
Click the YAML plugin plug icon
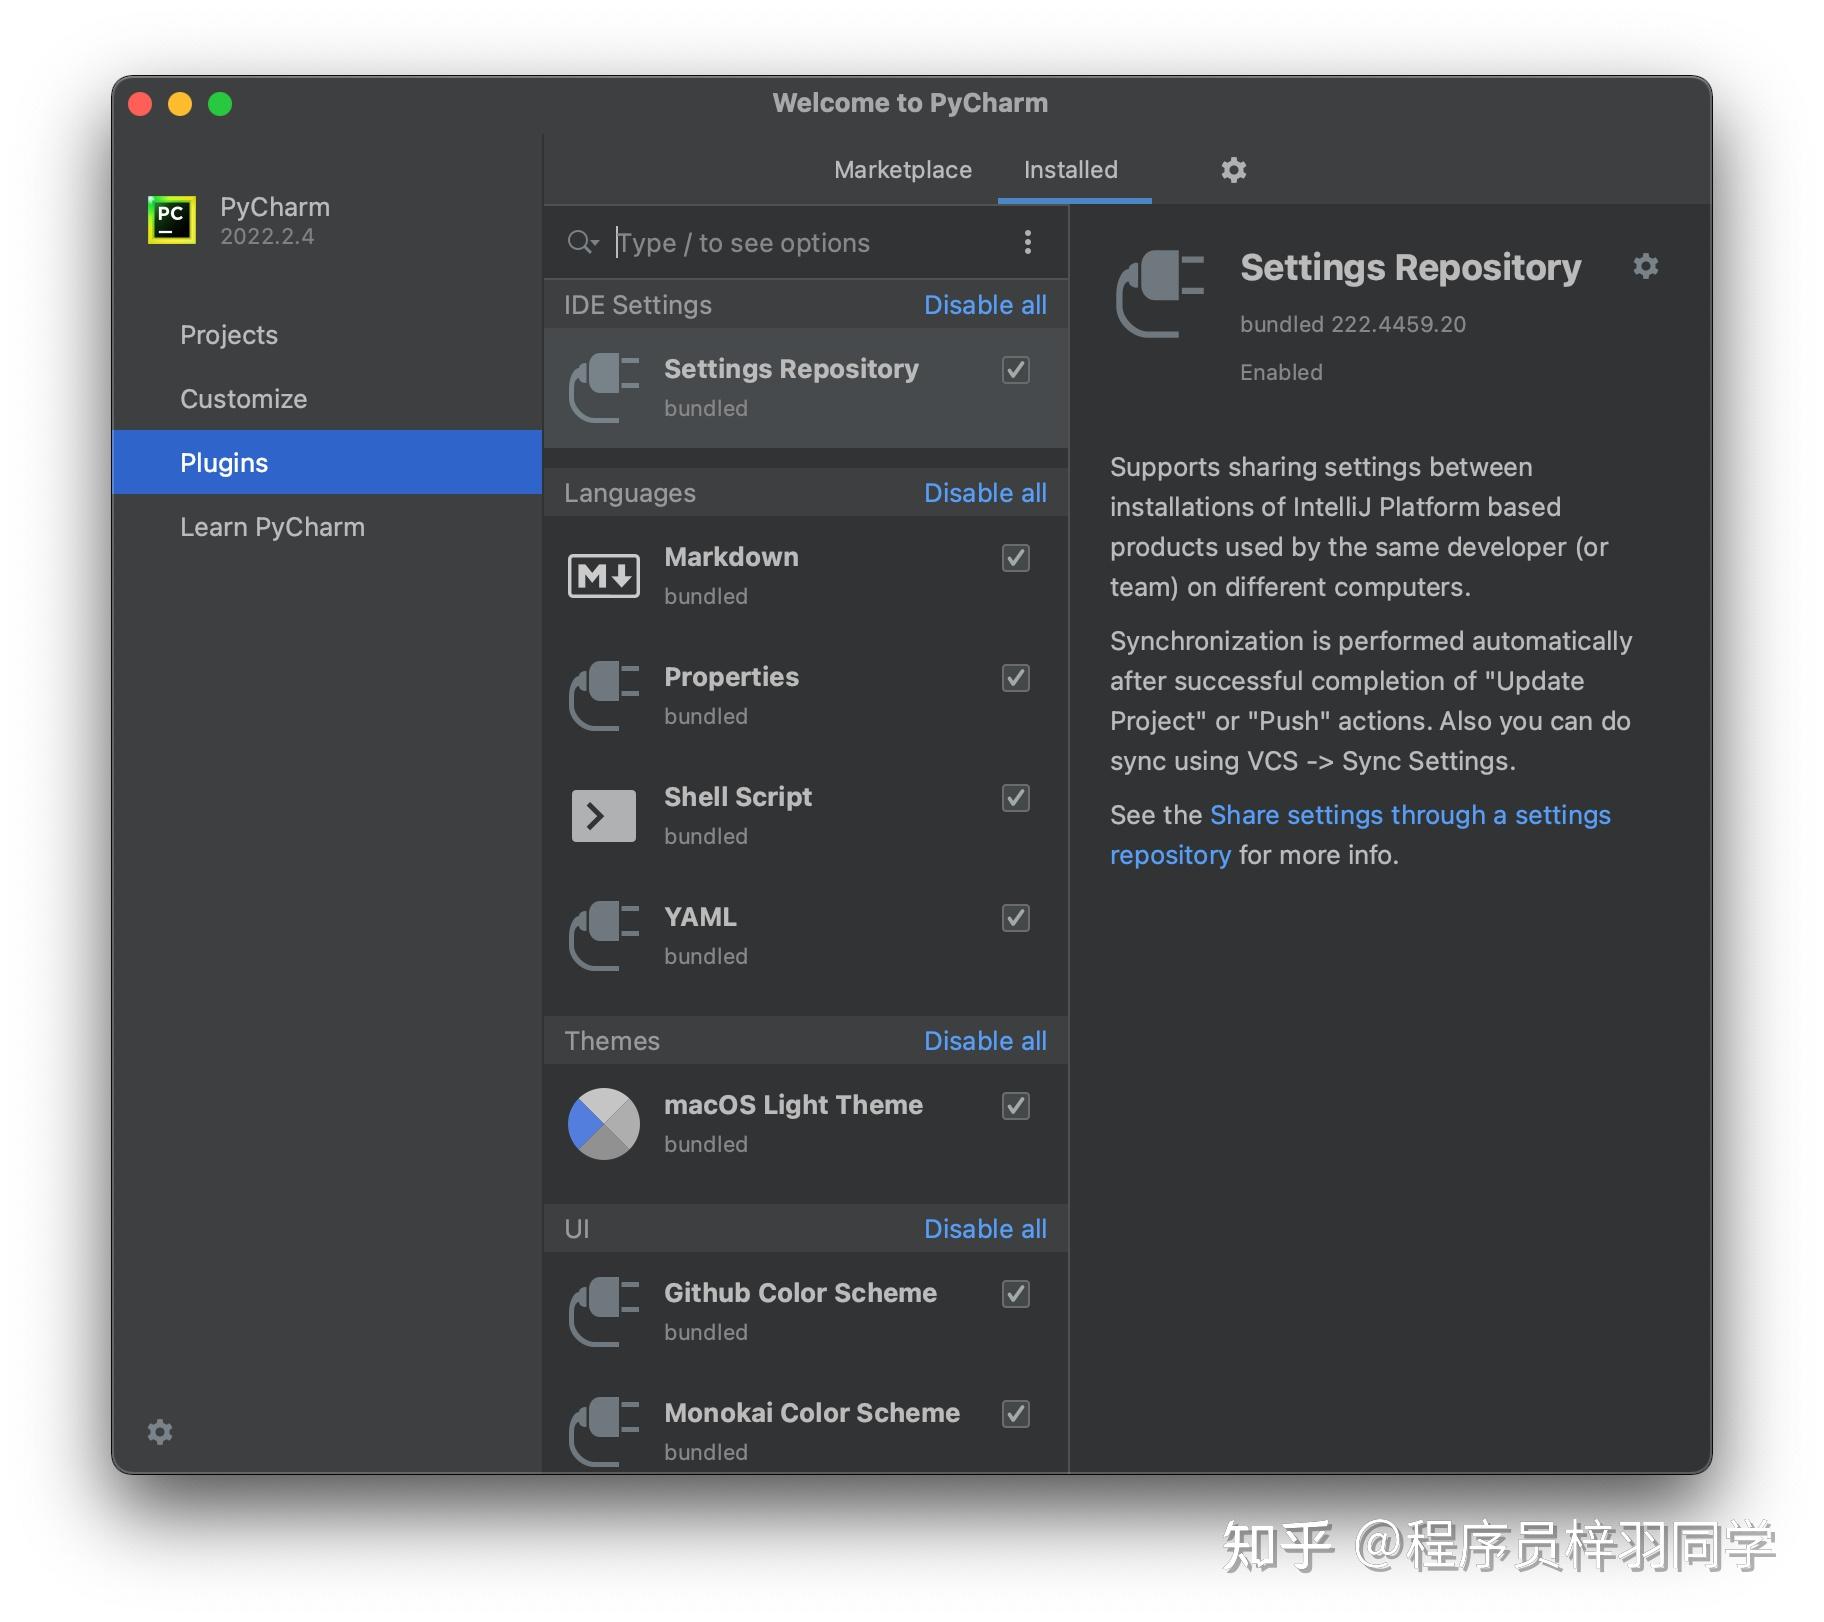(603, 936)
